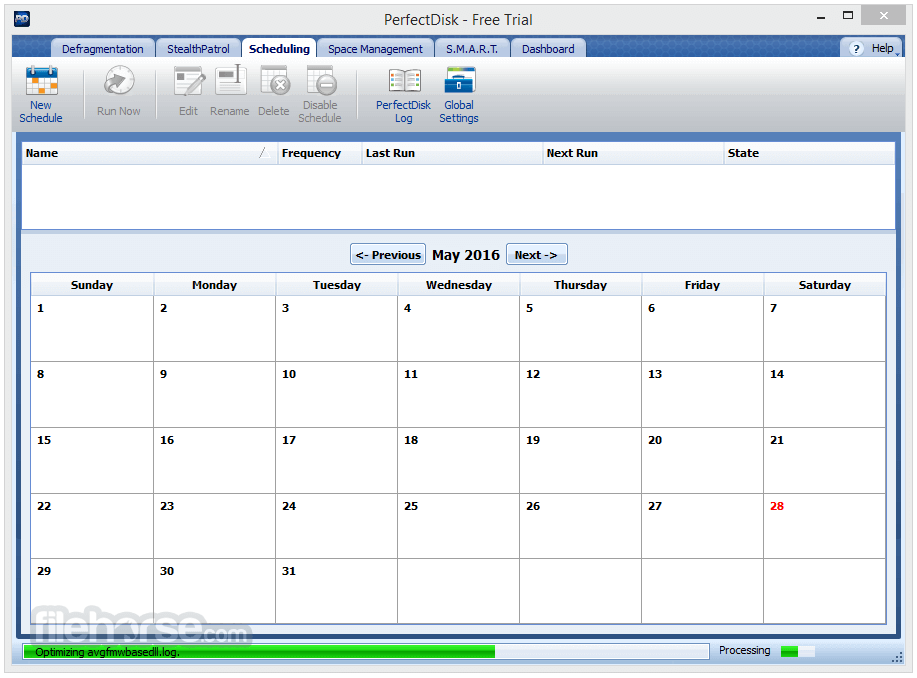Click the Rename schedule icon
This screenshot has height=678, width=917.
click(x=230, y=80)
